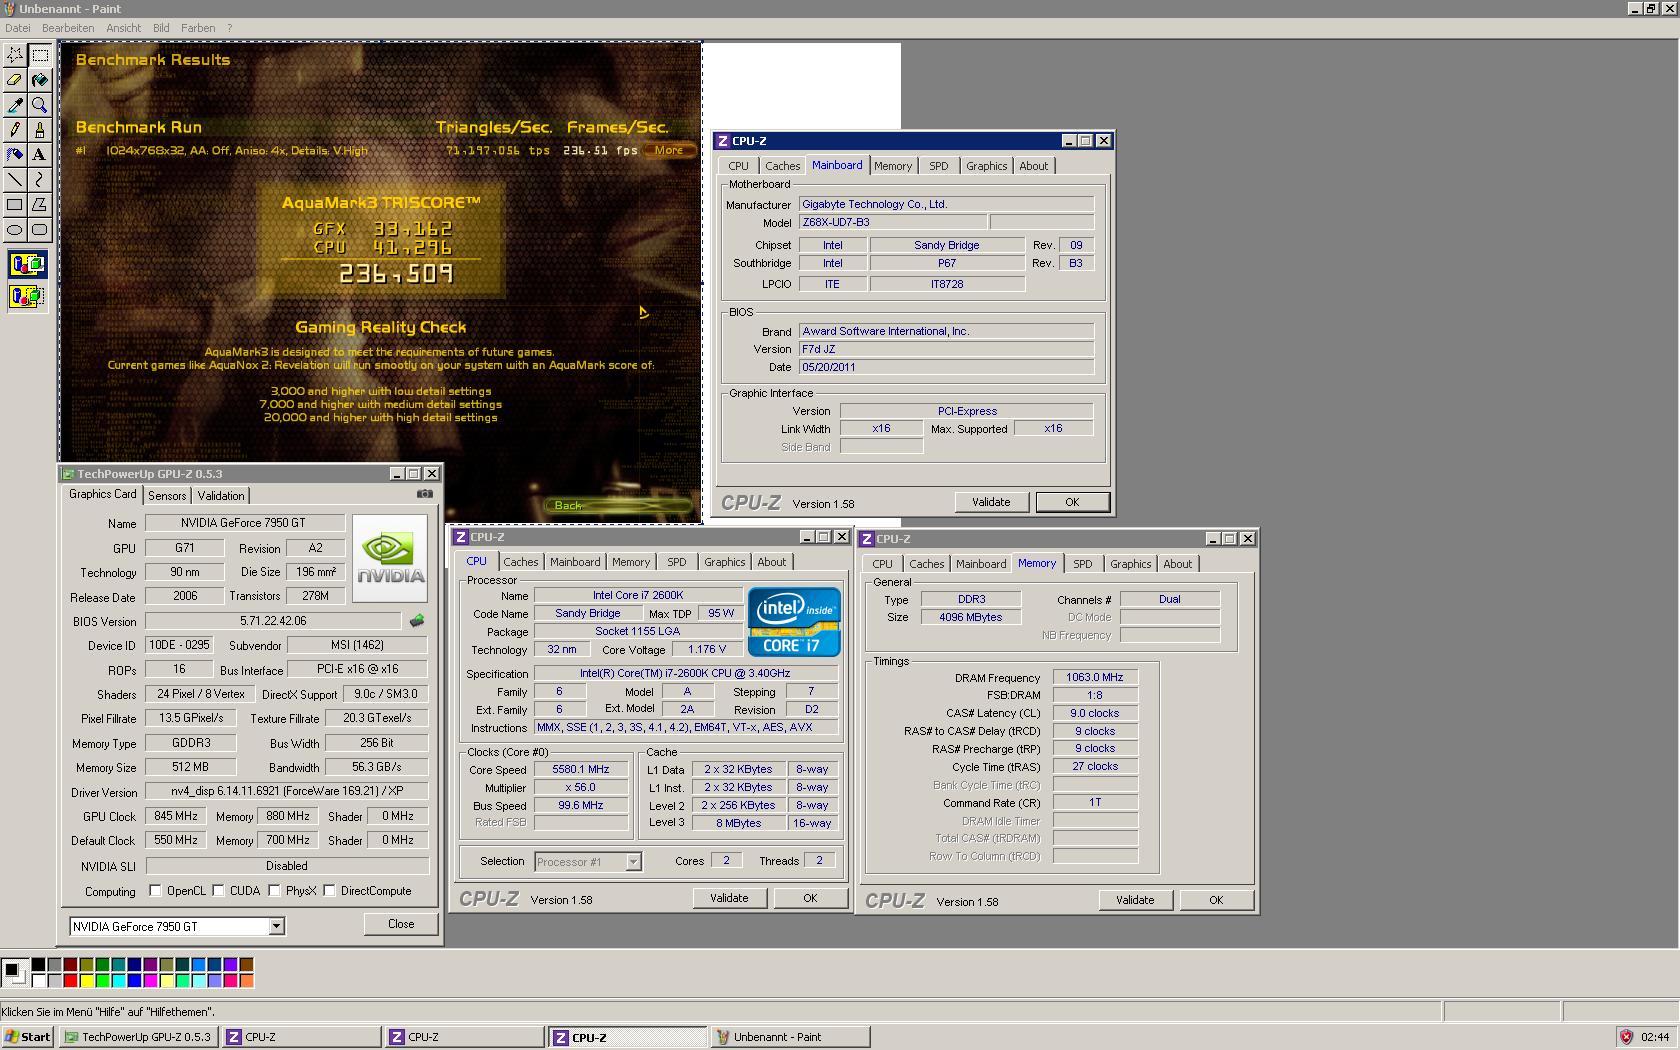Choose the Brush tool in Paint
1680x1050 pixels.
click(40, 130)
